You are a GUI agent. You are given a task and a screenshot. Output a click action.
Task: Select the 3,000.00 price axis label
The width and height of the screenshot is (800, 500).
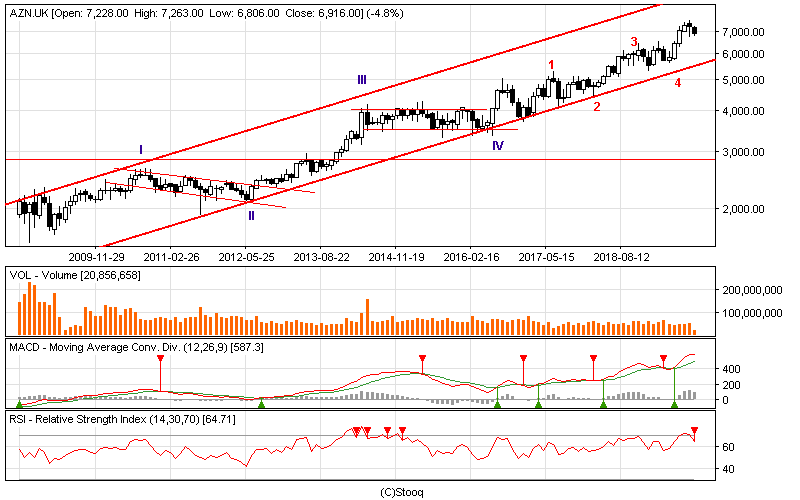coord(743,152)
